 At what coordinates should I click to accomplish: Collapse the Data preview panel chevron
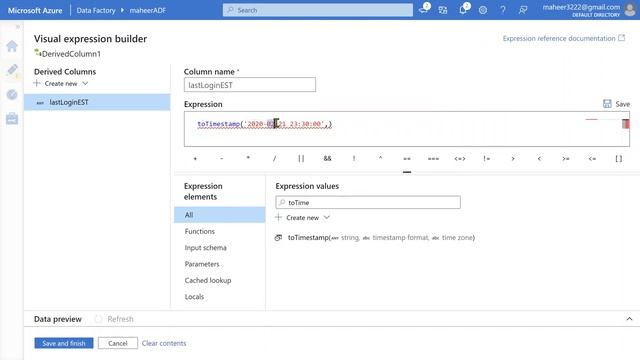[x=629, y=319]
